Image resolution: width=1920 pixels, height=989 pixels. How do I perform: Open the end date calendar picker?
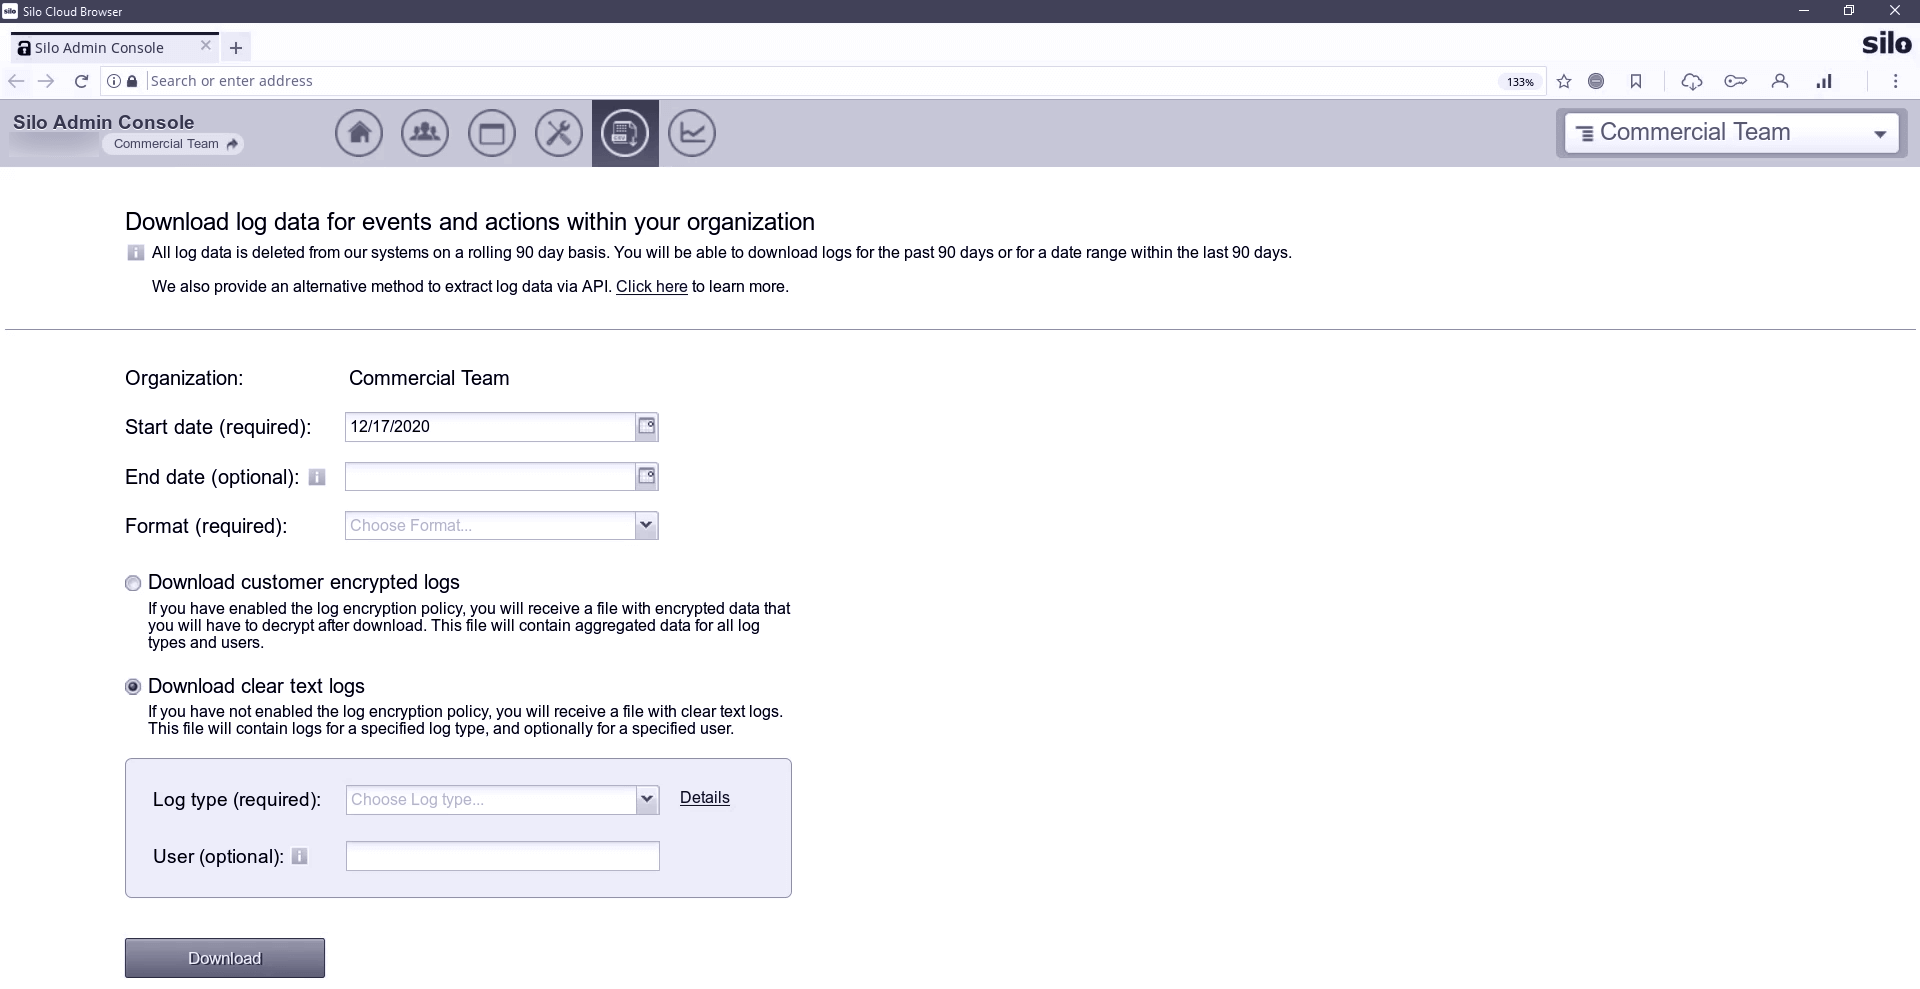pyautogui.click(x=647, y=477)
